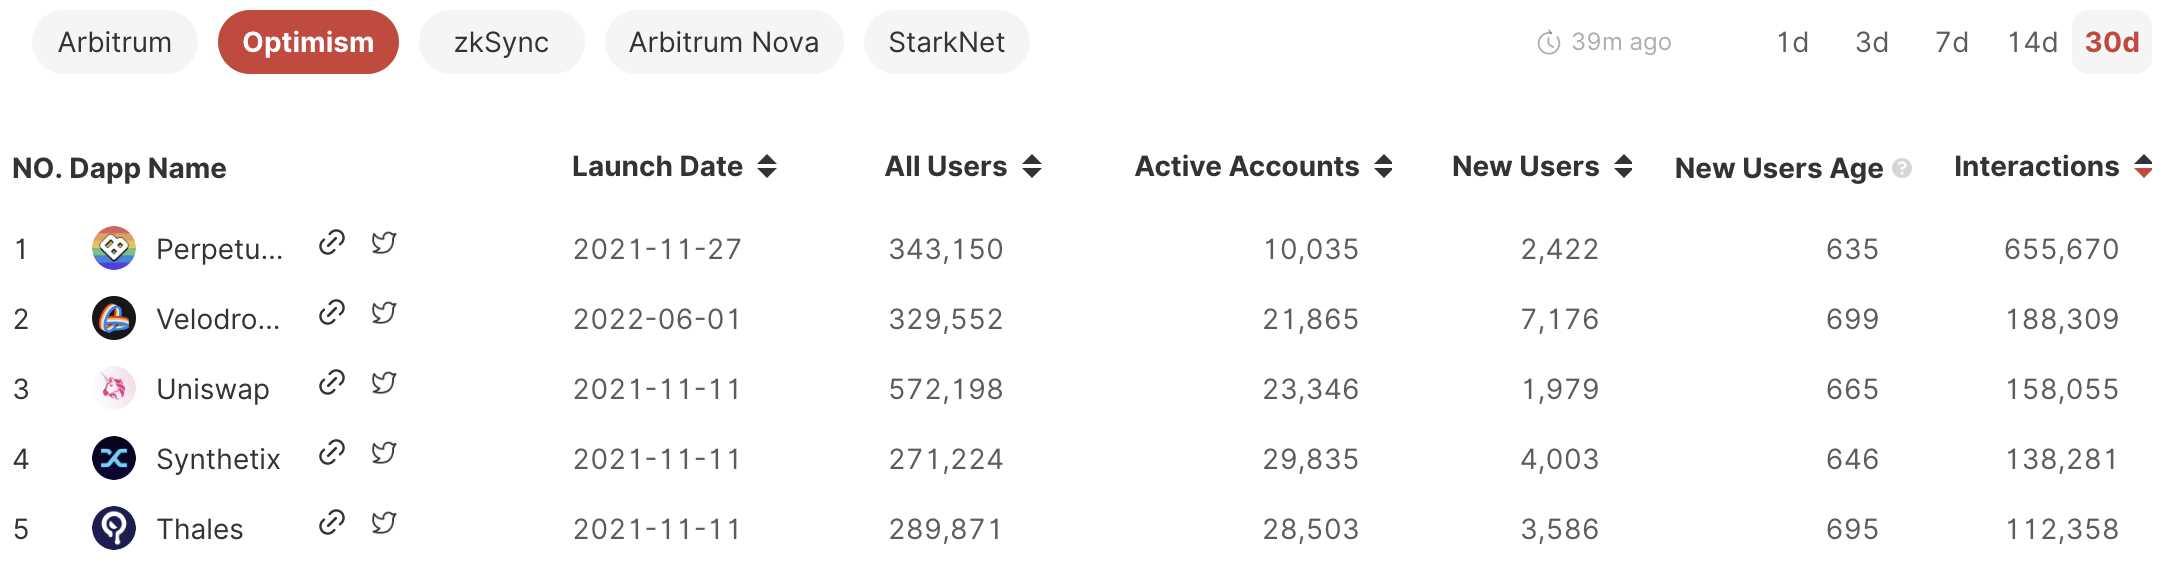This screenshot has width=2172, height=570.
Task: Open Synthetix's Twitter bird icon
Action: click(x=383, y=453)
